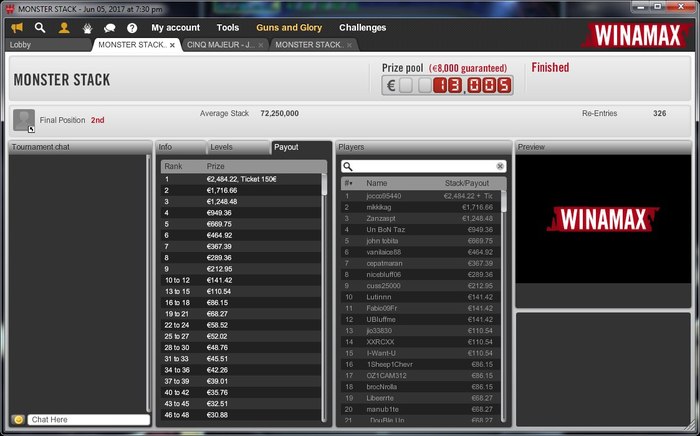700x436 pixels.
Task: Sort players by Stack/Payout column header
Action: pyautogui.click(x=467, y=183)
